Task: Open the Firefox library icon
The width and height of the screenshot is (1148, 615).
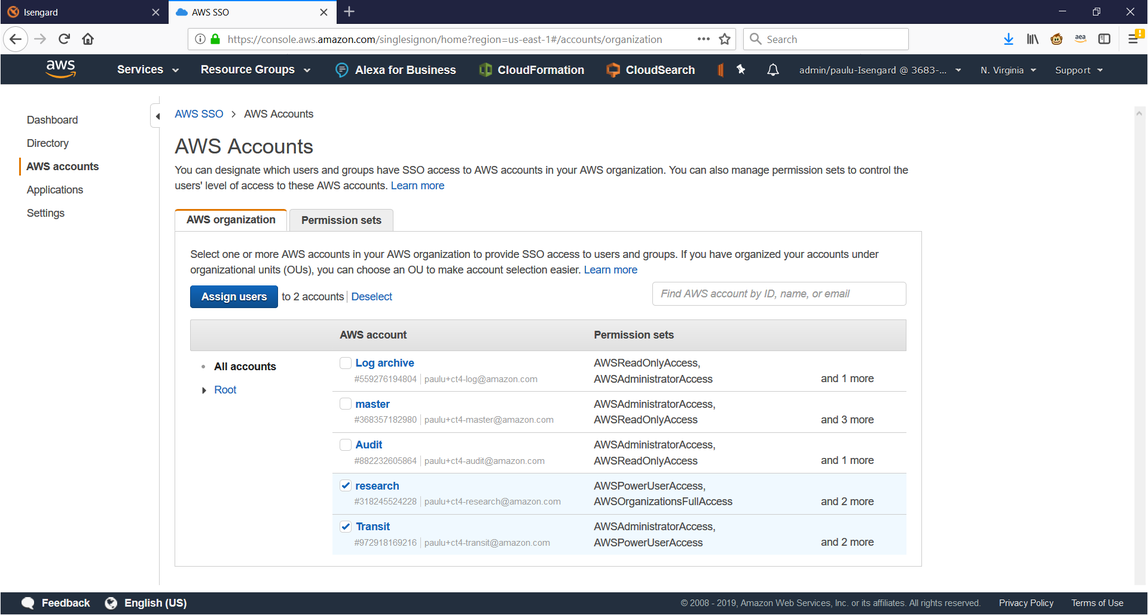Action: (1032, 39)
